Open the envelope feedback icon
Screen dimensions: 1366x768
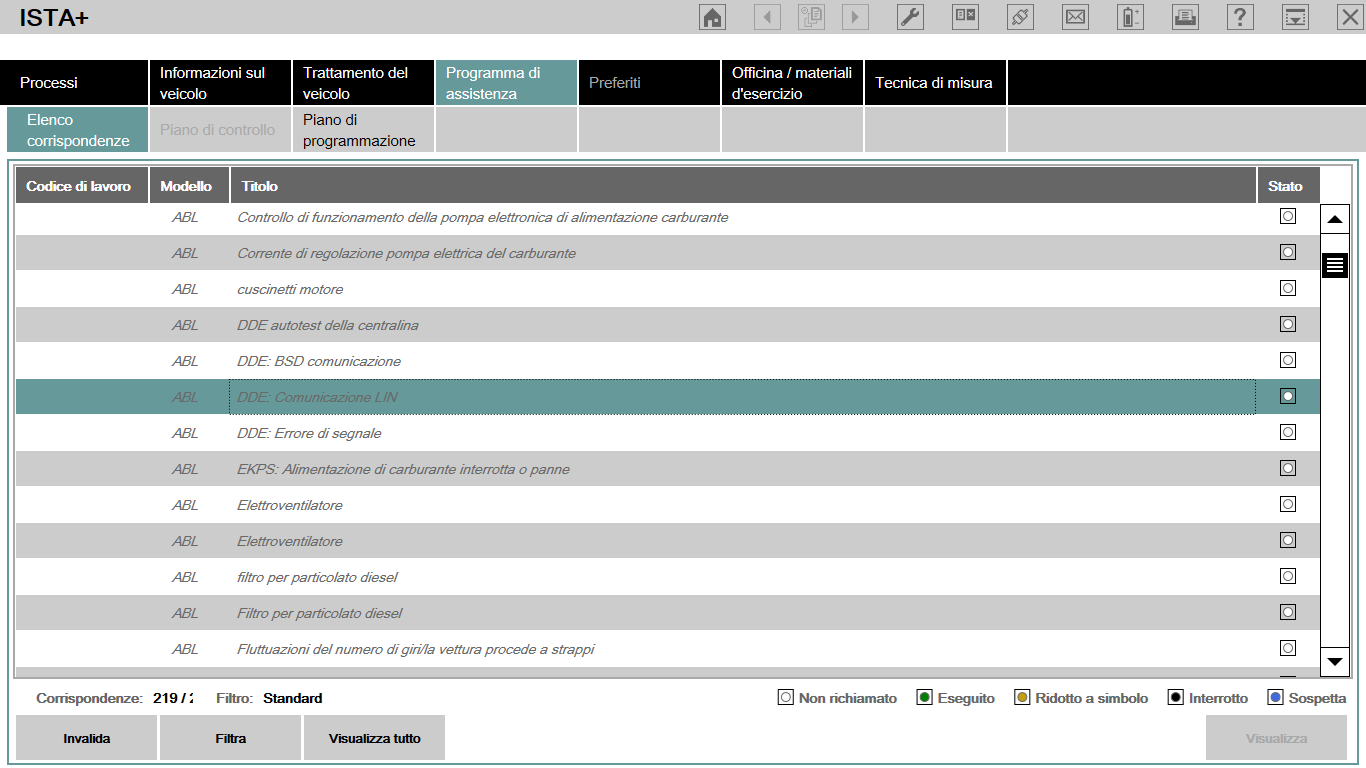click(x=1075, y=17)
